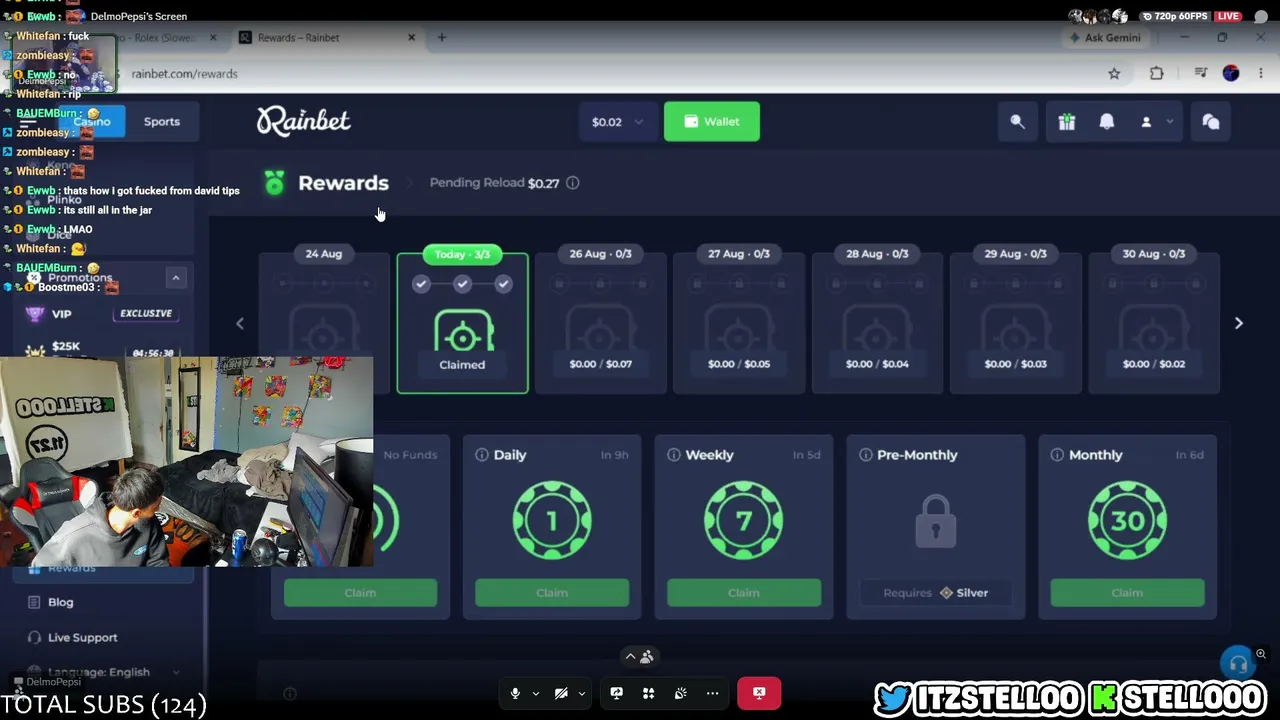Open the notifications bell

click(x=1107, y=122)
